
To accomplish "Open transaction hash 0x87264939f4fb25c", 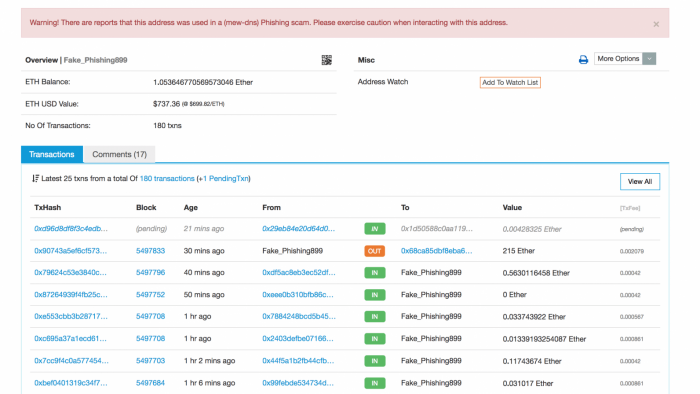I will 71,294.
